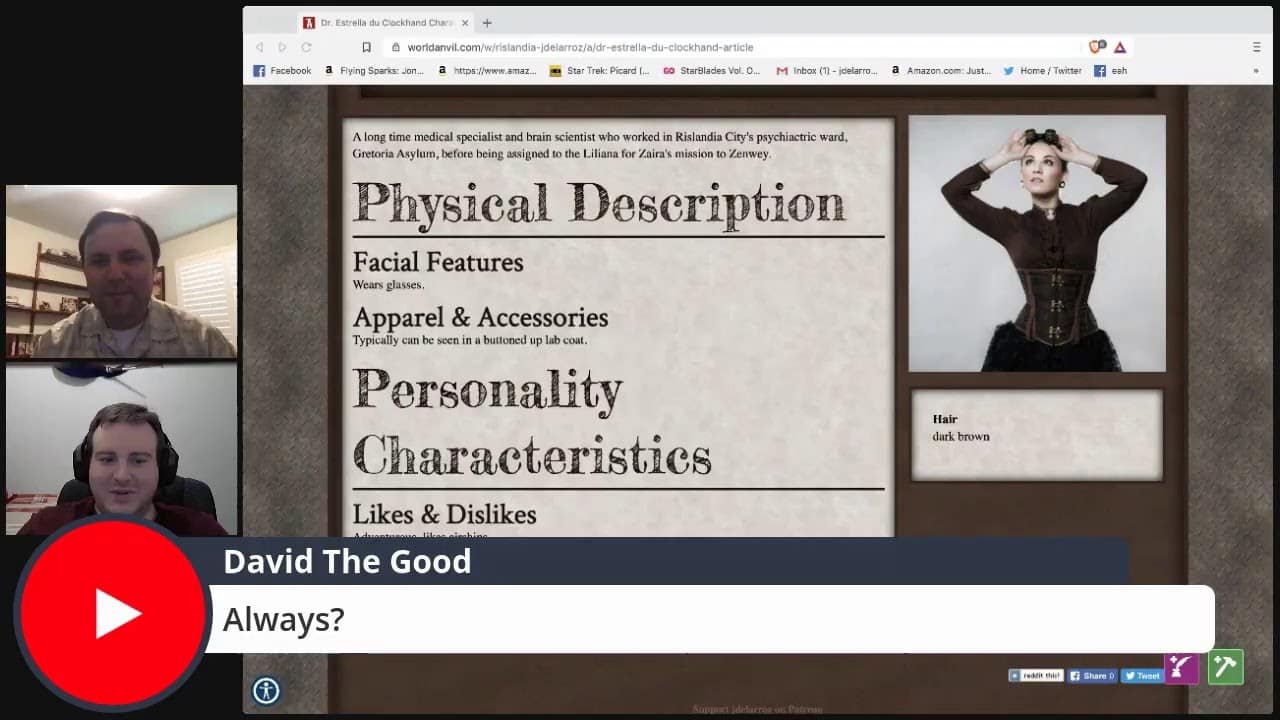Click the reddit this! button
The height and width of the screenshot is (720, 1280).
pyautogui.click(x=1035, y=676)
